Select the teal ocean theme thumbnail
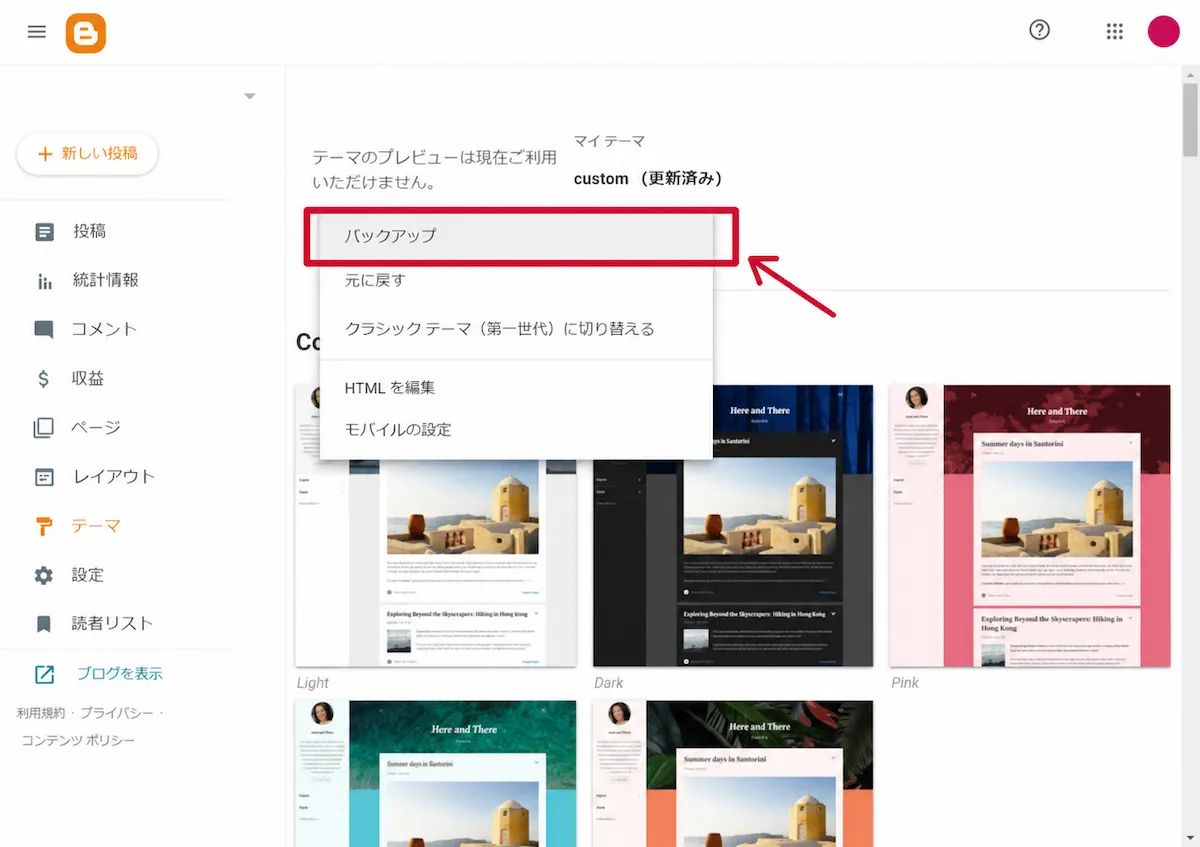Image resolution: width=1200 pixels, height=847 pixels. coord(436,773)
